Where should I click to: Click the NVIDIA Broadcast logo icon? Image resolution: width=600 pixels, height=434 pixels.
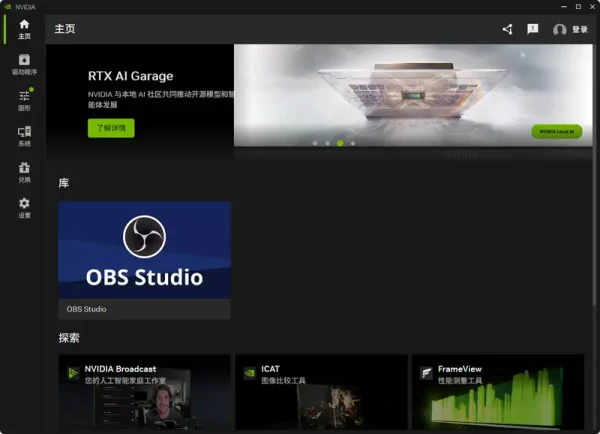point(73,373)
